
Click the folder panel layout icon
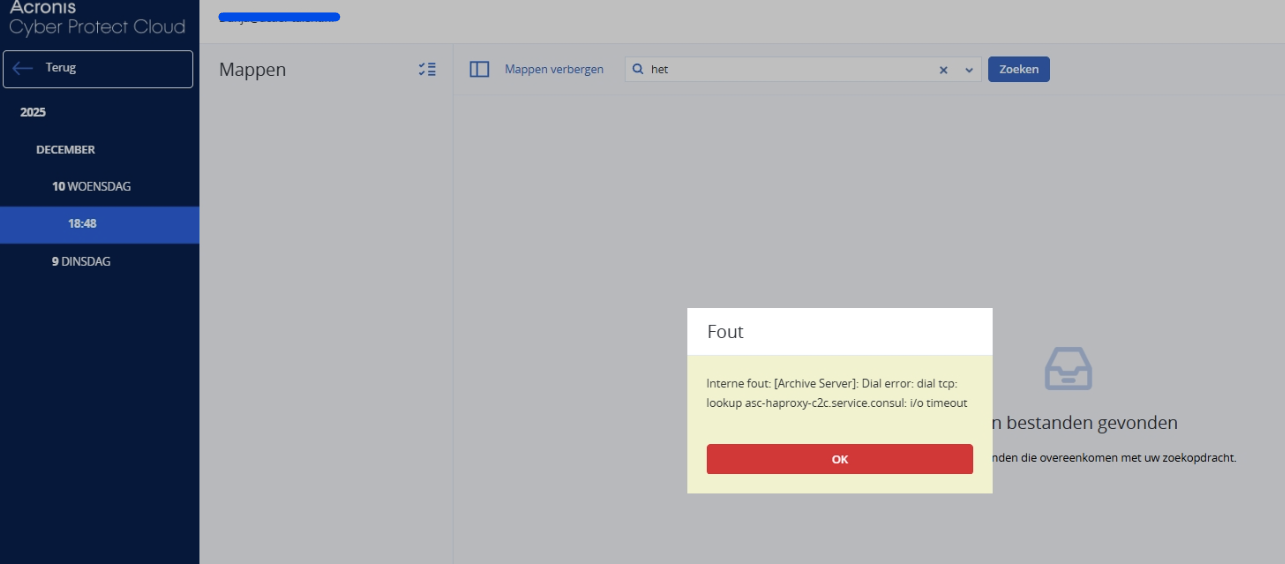pyautogui.click(x=479, y=70)
